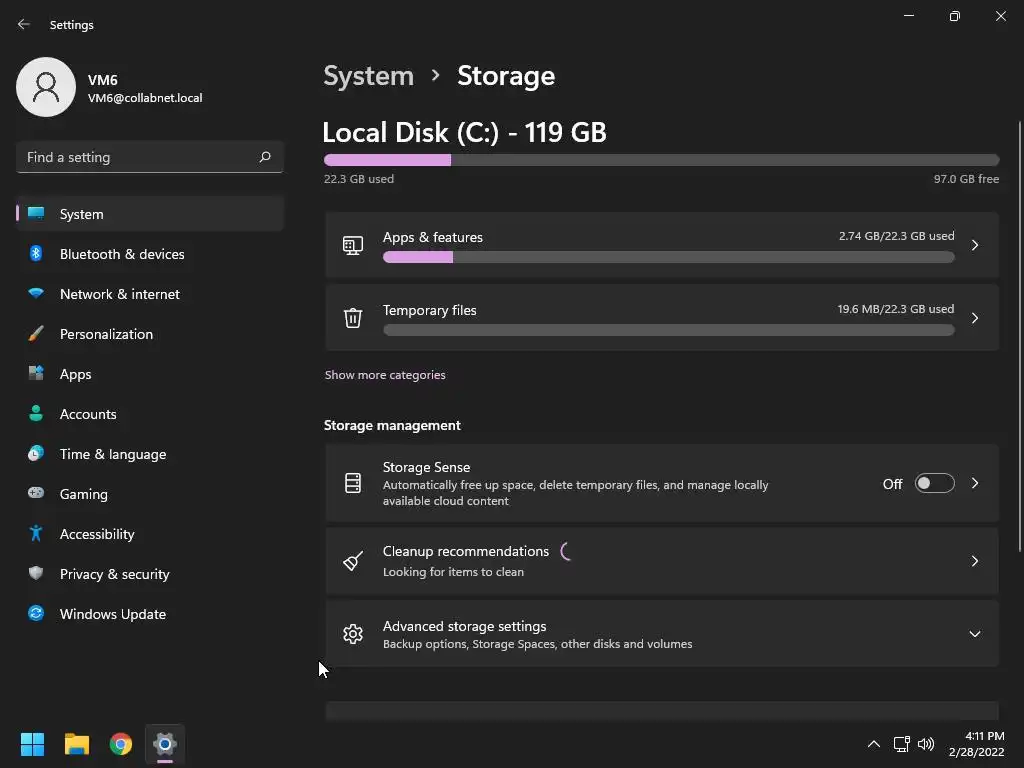Screen dimensions: 1024x768
Task: Click the search magnifier icon
Action: tap(265, 157)
